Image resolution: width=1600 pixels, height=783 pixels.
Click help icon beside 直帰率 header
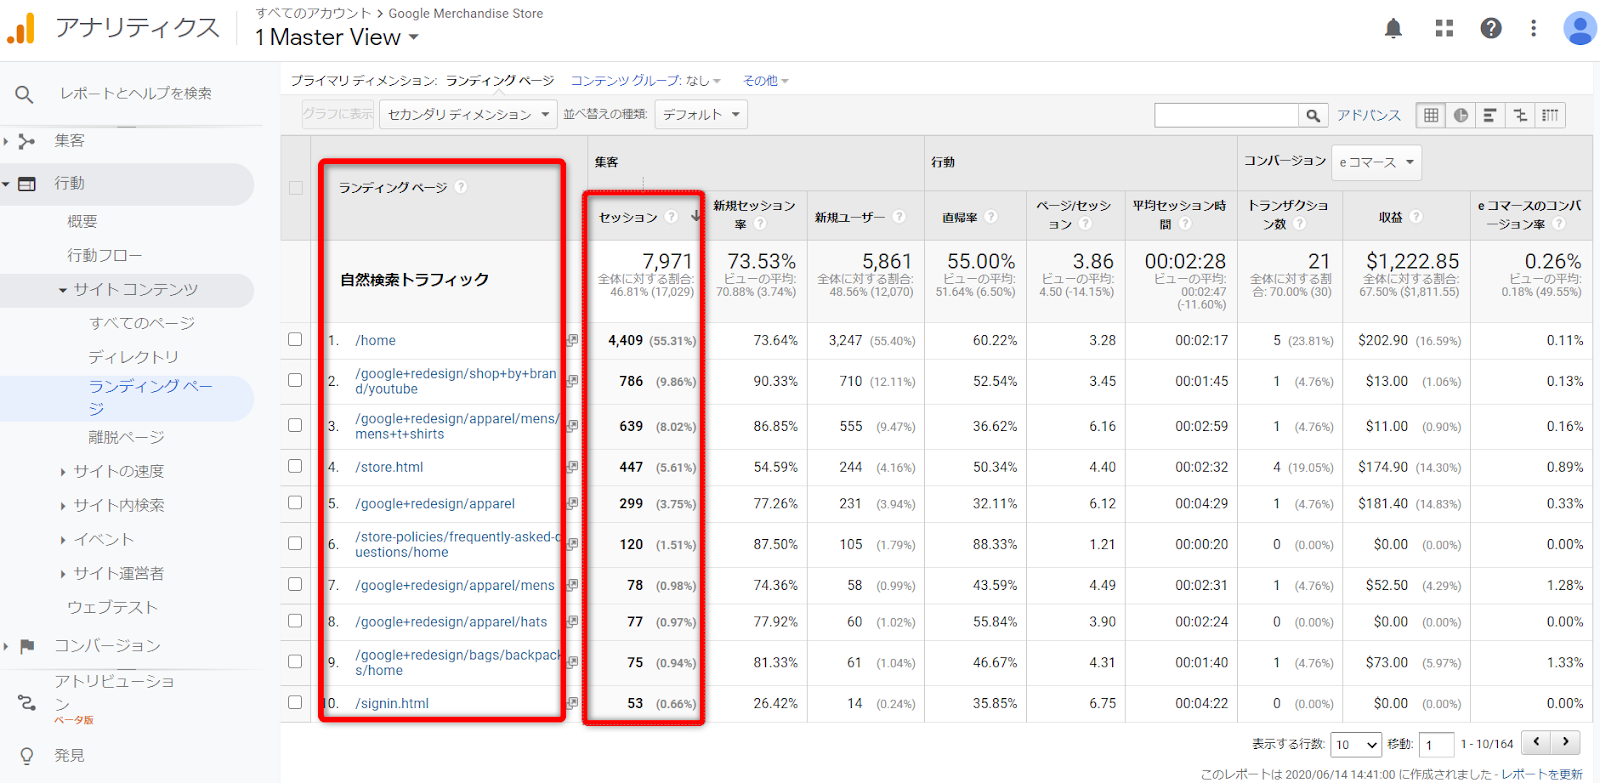[x=991, y=217]
